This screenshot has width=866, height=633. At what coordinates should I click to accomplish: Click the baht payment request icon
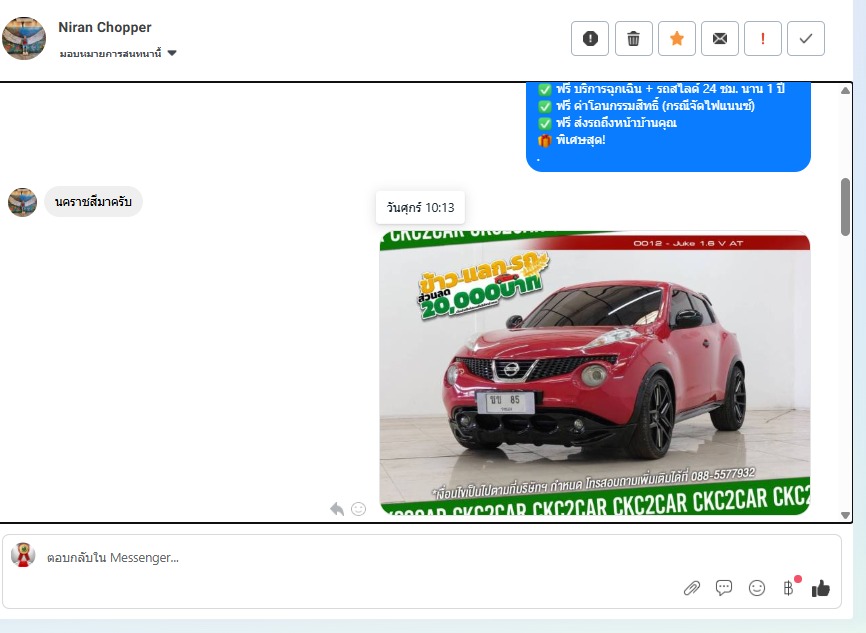(x=789, y=588)
